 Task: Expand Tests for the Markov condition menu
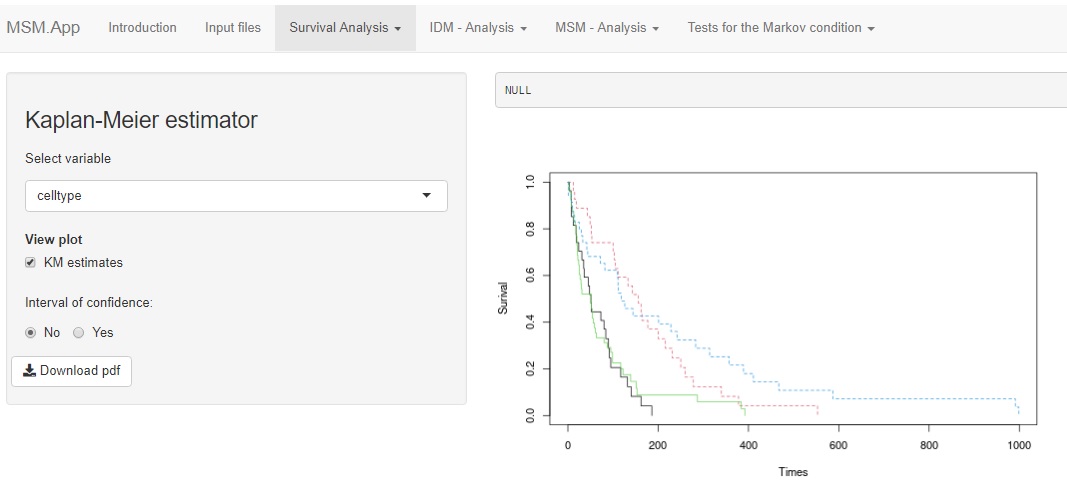(781, 28)
